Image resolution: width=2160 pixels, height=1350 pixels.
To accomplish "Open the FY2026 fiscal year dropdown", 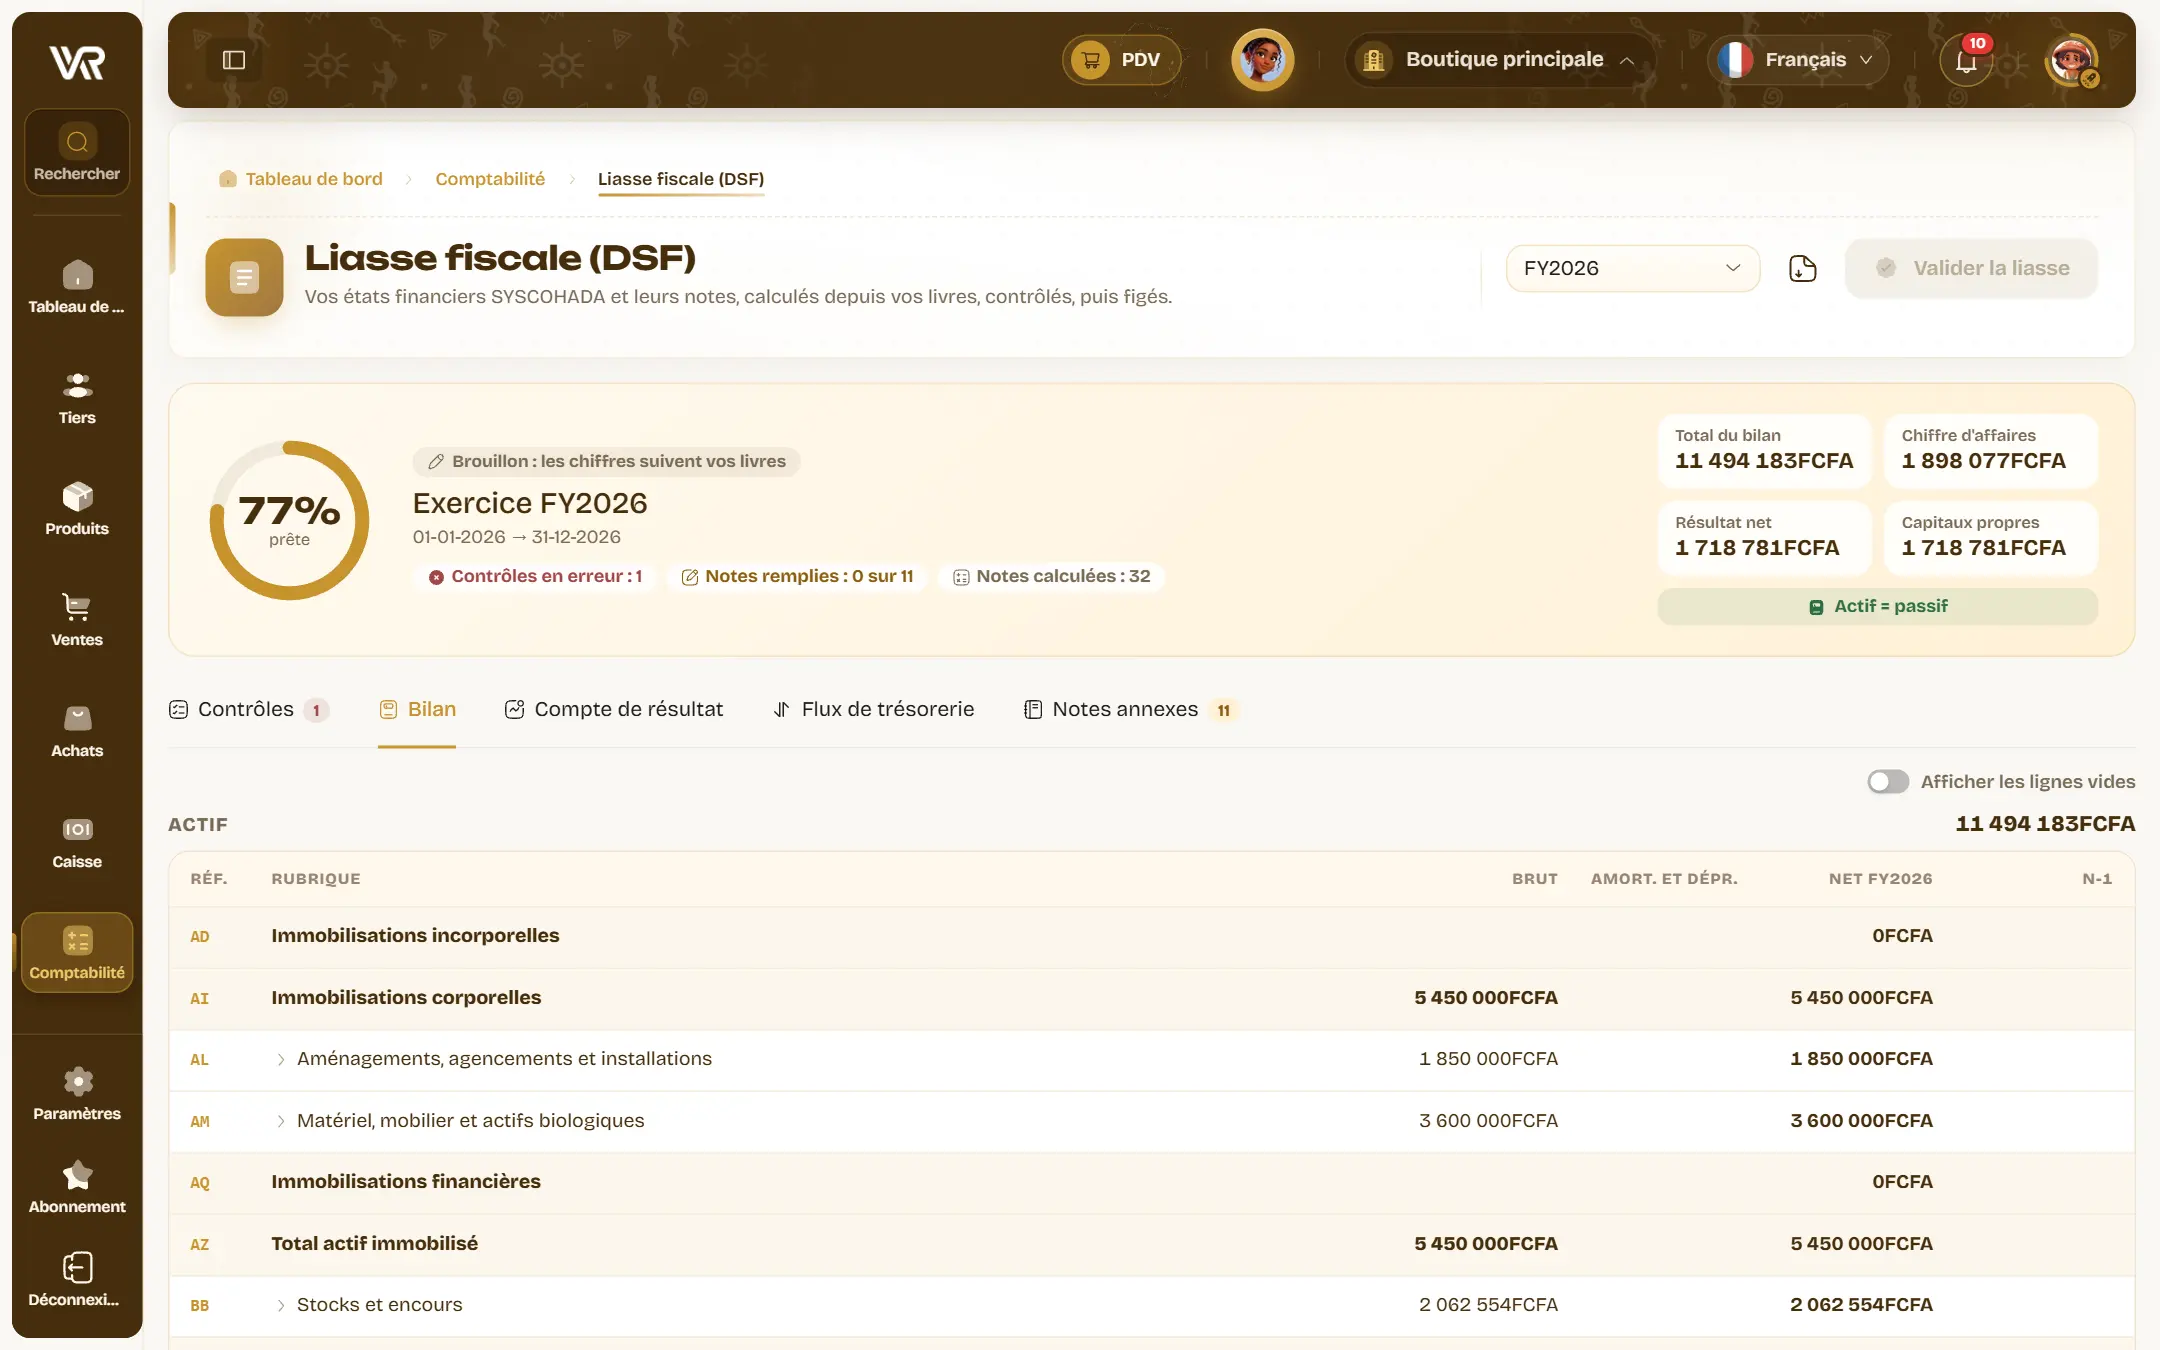I will point(1633,268).
